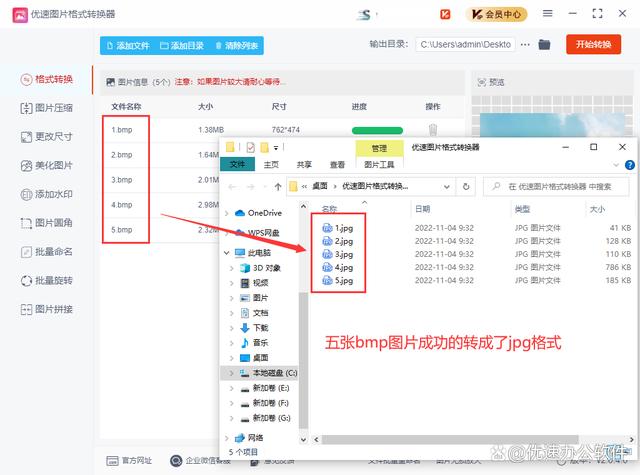Click the 清除列表 button

click(237, 46)
